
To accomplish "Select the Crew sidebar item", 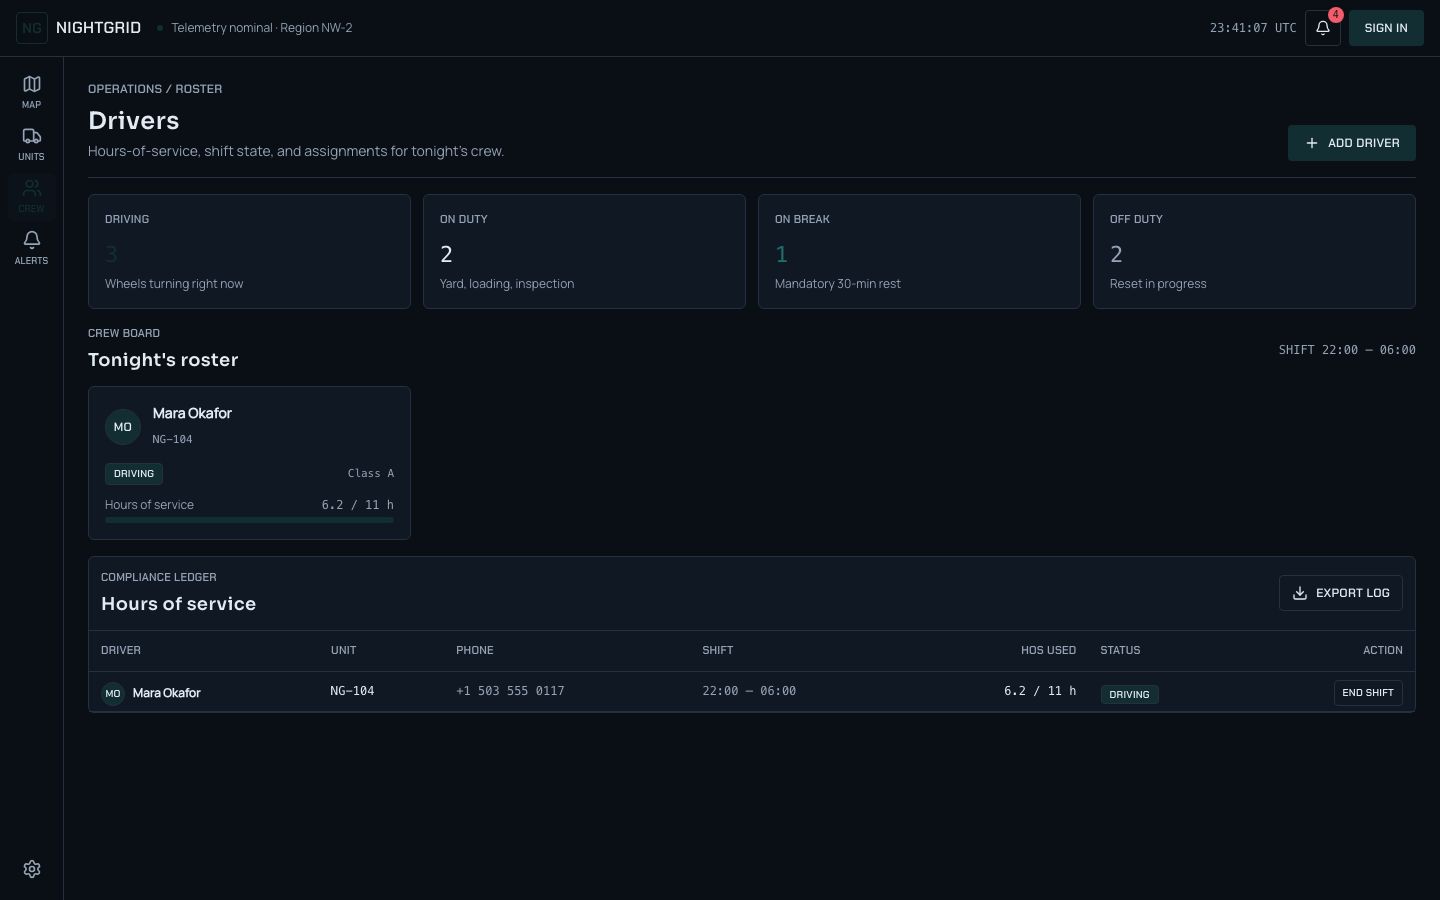I will pyautogui.click(x=32, y=196).
